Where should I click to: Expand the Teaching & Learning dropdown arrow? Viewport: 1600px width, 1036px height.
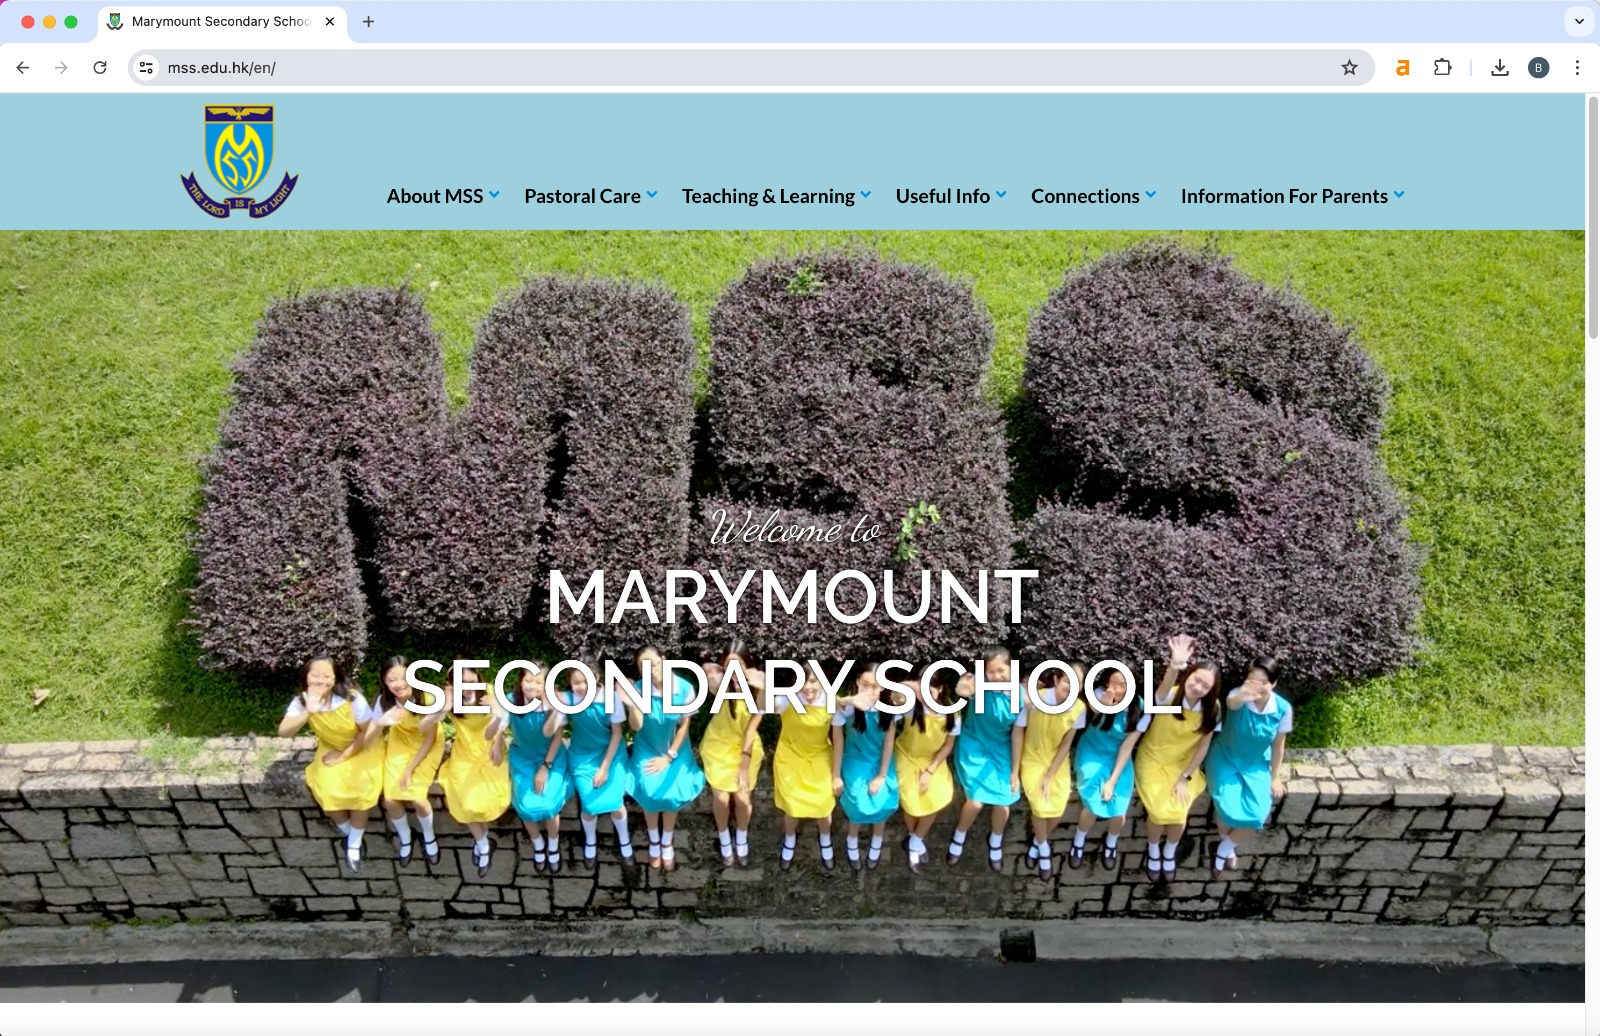(x=866, y=195)
